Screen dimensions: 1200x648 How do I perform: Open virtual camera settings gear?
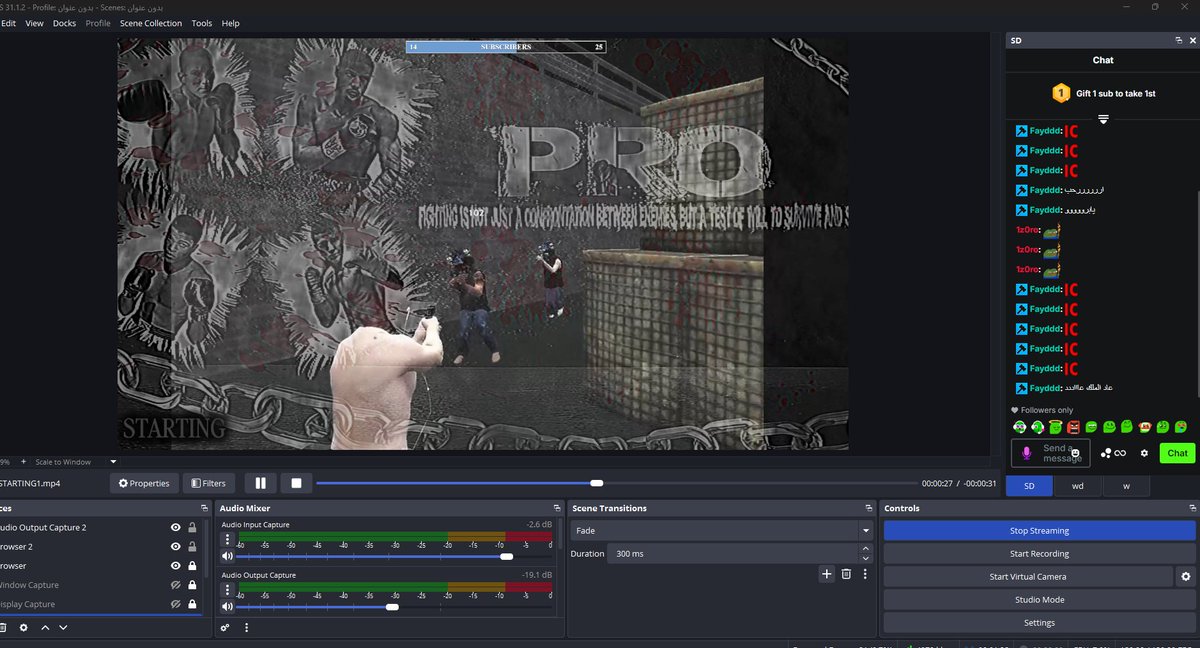1186,577
